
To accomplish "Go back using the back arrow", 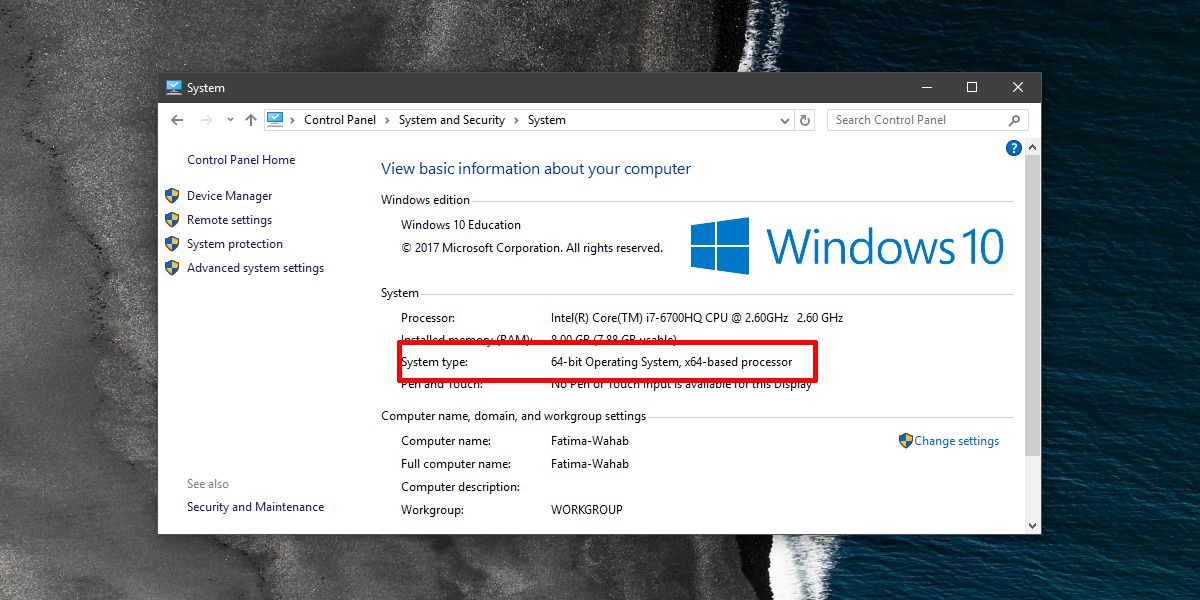I will (177, 120).
